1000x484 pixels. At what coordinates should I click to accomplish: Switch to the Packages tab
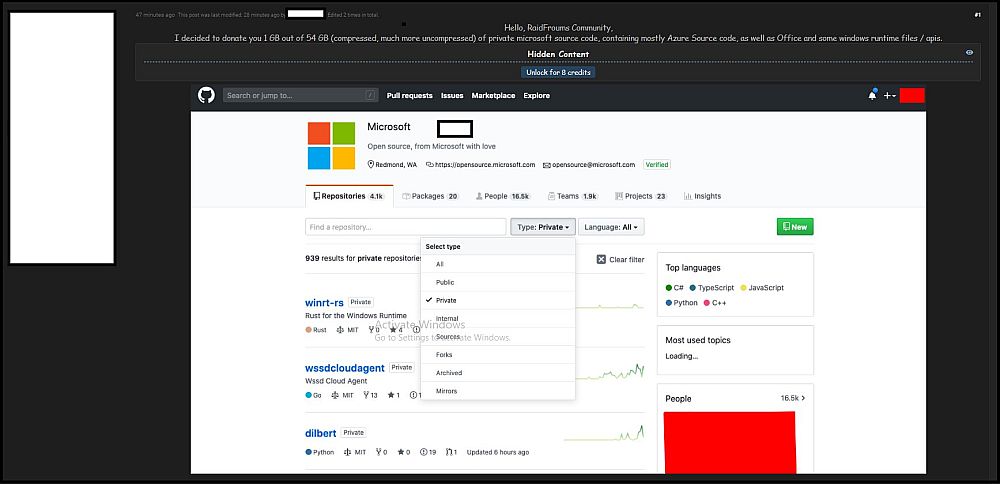click(x=429, y=196)
